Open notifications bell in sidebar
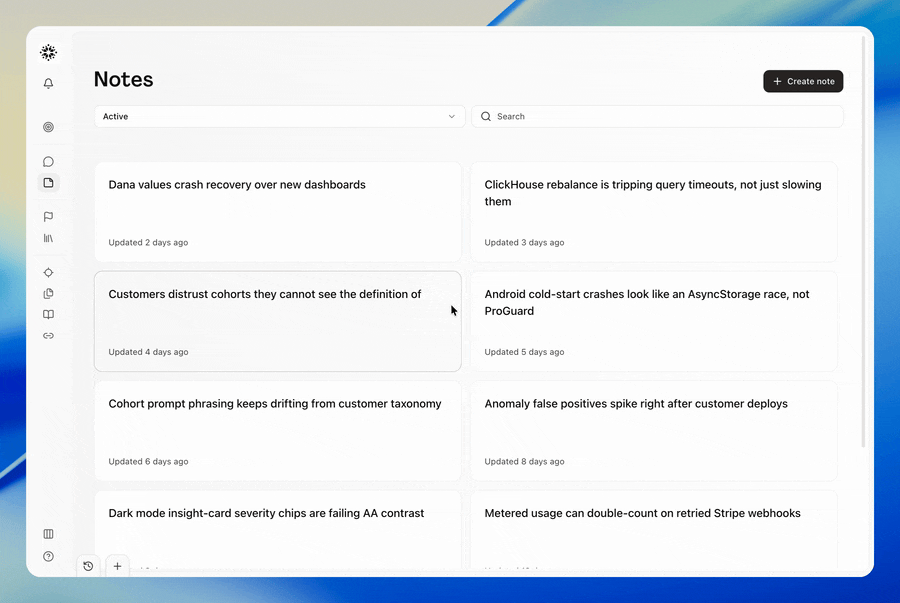The image size is (900, 603). (x=48, y=83)
